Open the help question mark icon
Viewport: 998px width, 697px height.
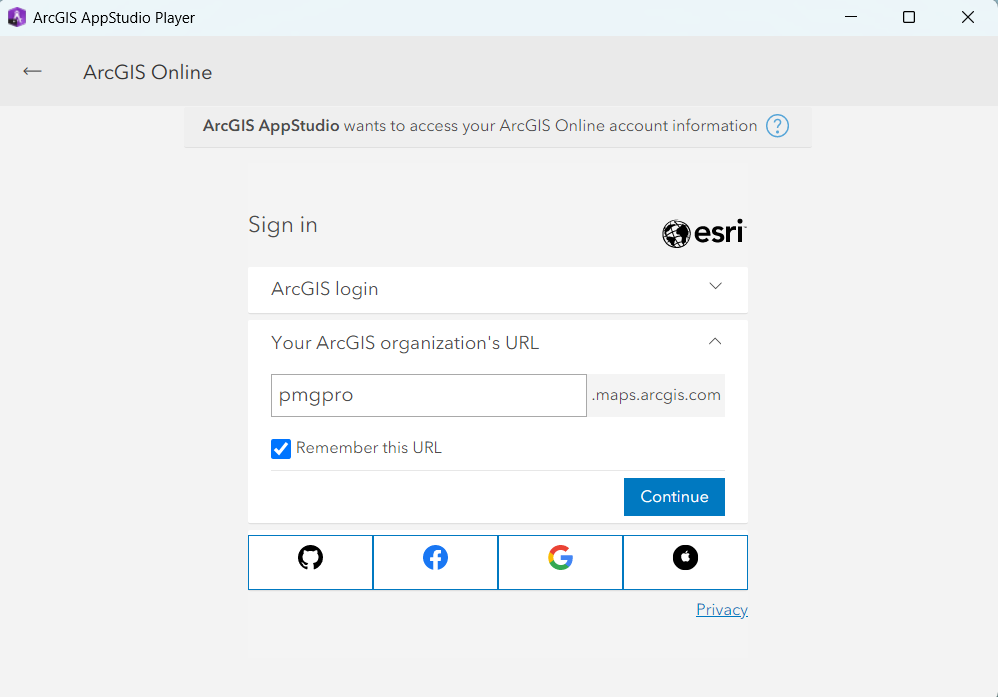point(777,125)
